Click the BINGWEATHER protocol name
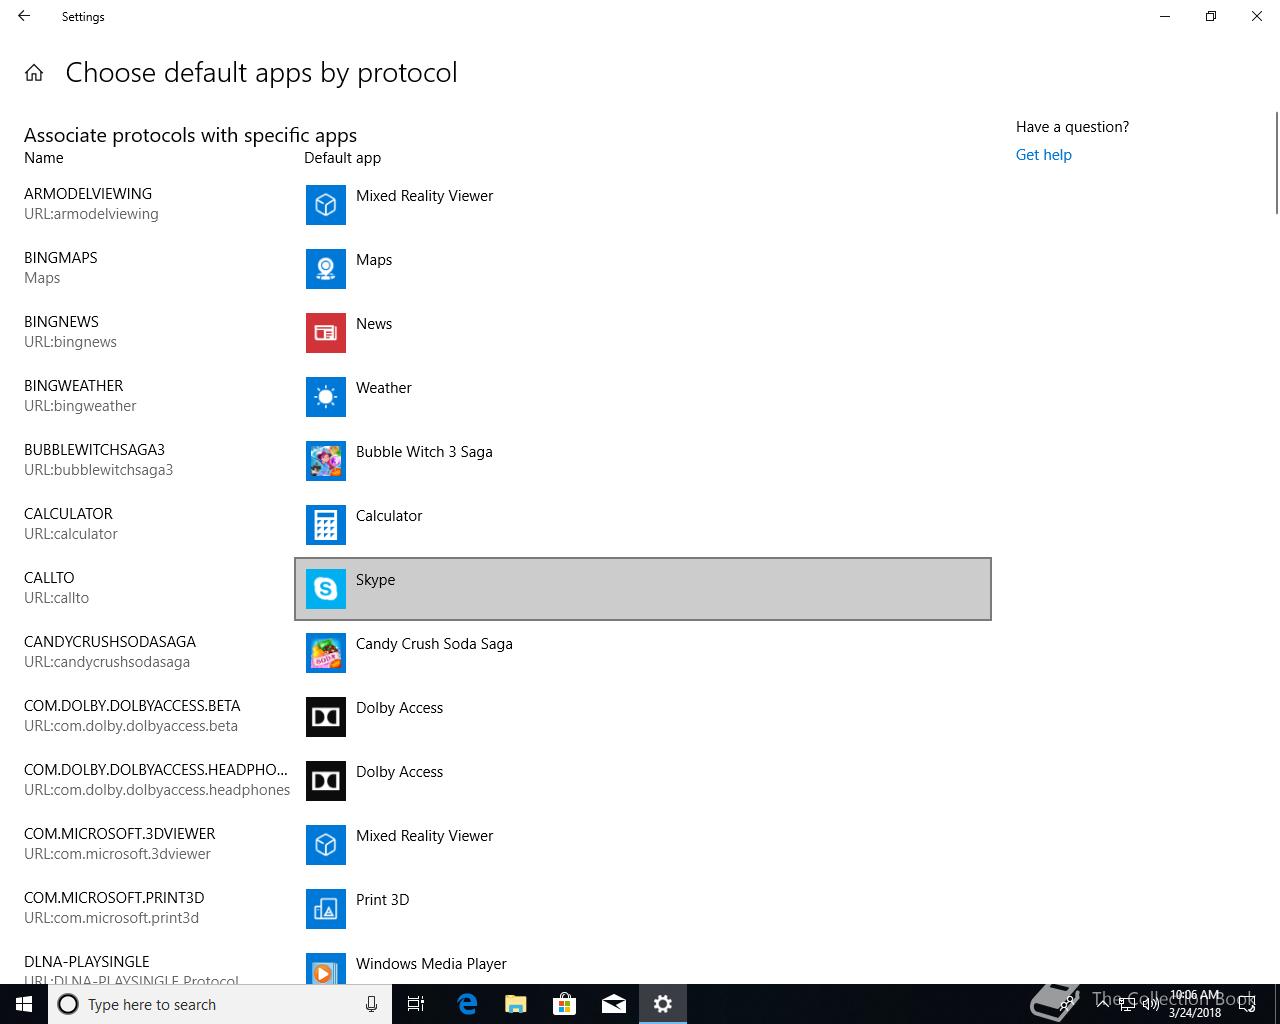 [74, 386]
